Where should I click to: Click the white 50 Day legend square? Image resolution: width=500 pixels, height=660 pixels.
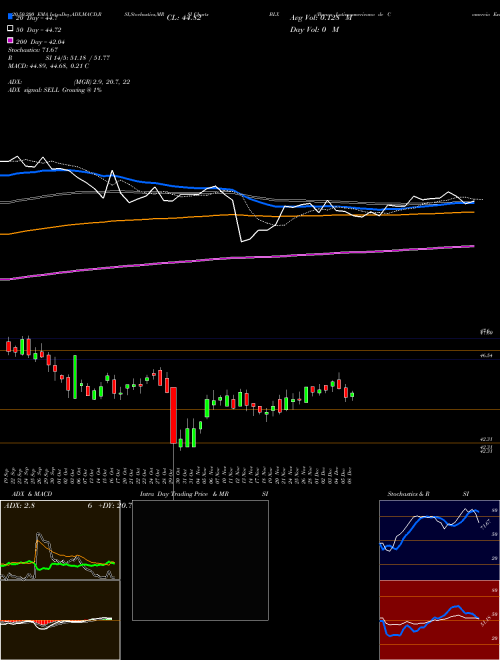coord(10,29)
